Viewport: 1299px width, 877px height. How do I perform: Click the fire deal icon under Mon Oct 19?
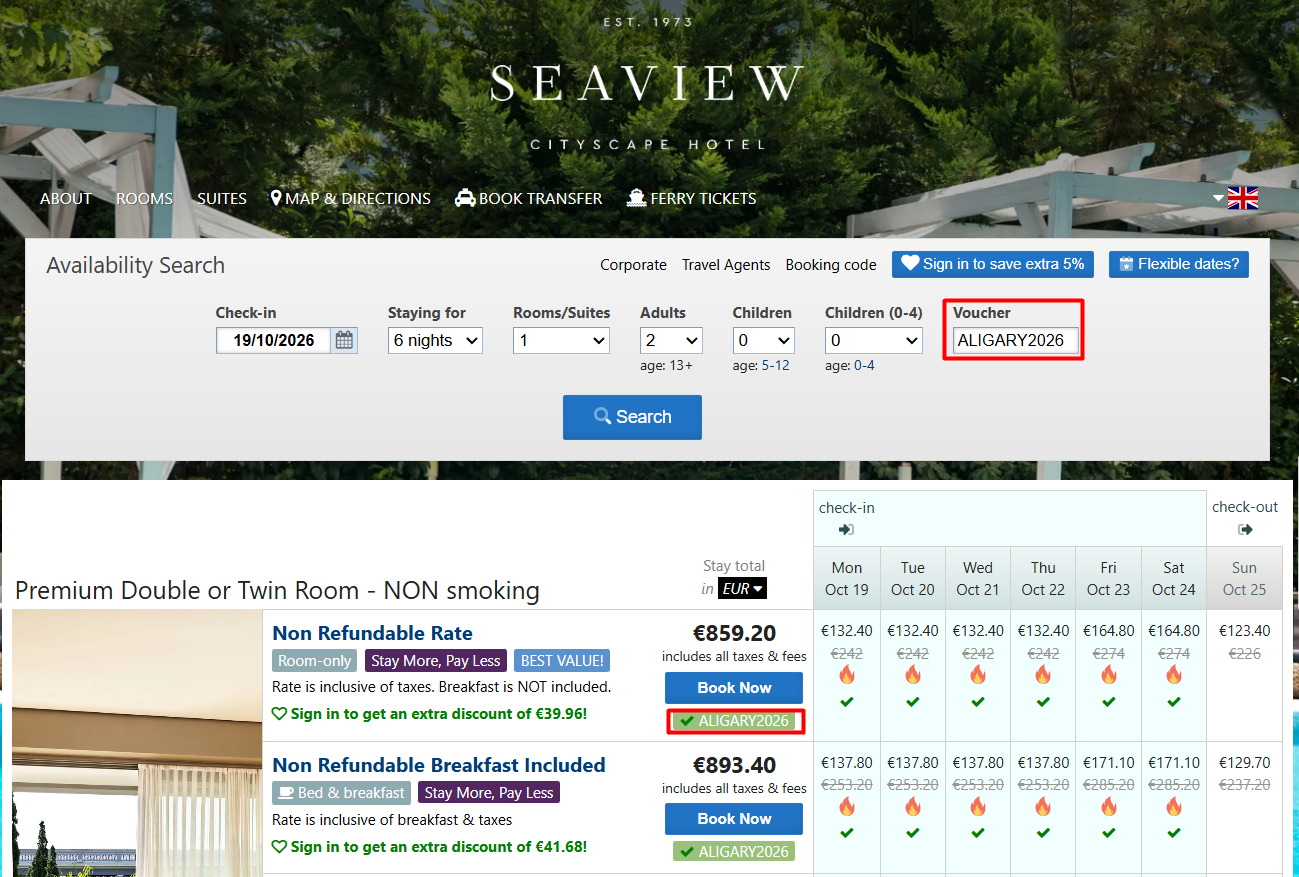(x=847, y=675)
